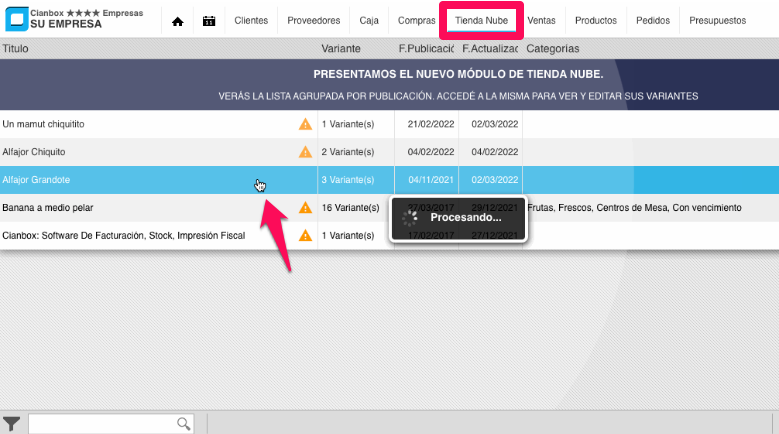The height and width of the screenshot is (434, 779).
Task: Click warning icon on Un mamut chiquitito
Action: click(x=305, y=124)
